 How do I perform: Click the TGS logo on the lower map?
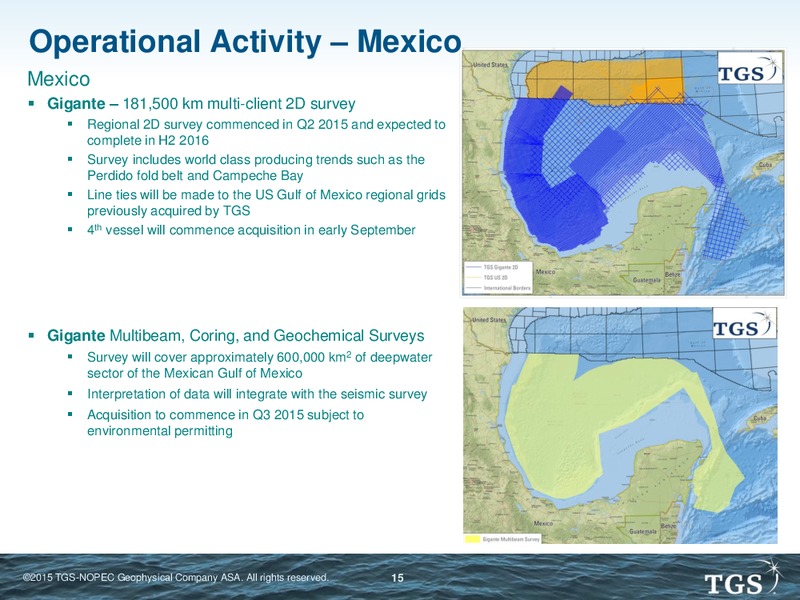(744, 322)
